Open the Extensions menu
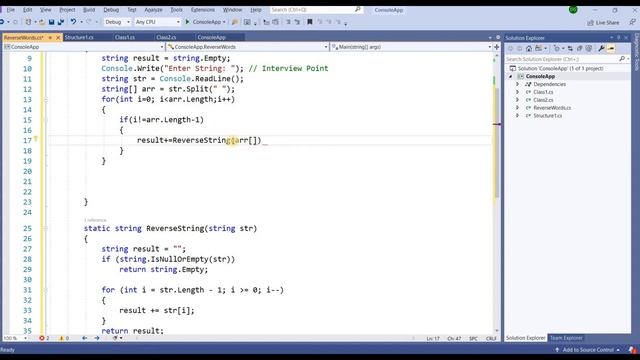This screenshot has height=360, width=640. pos(202,10)
